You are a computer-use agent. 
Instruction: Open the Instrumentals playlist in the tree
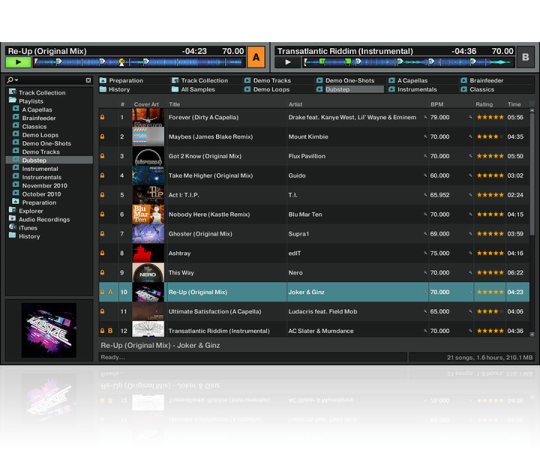41,177
